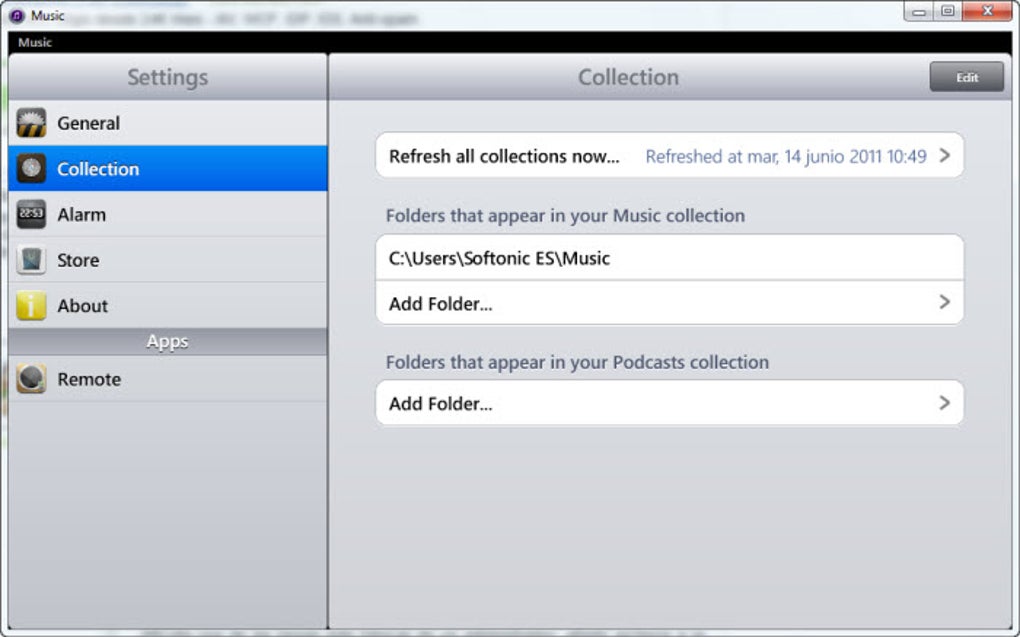Go to the Alarm settings
Screen dimensions: 1020x637
(x=168, y=214)
